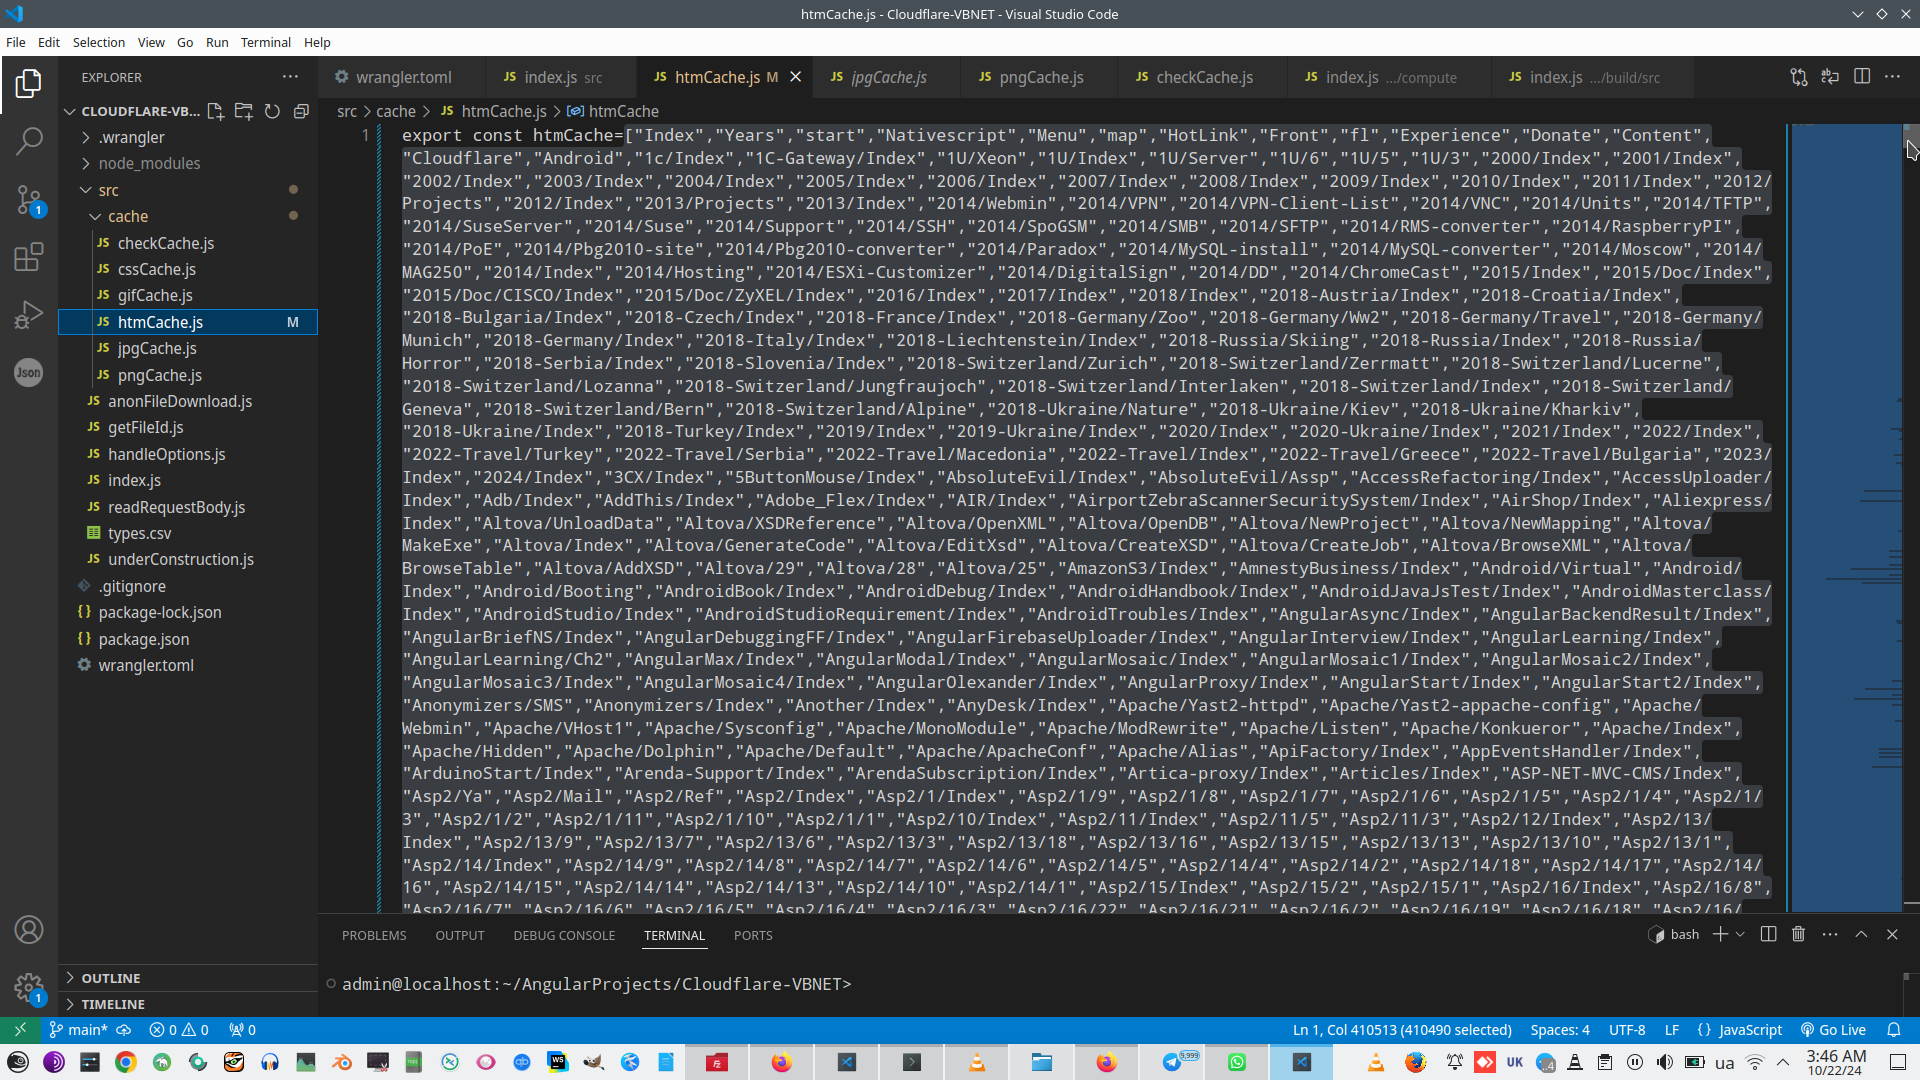The width and height of the screenshot is (1920, 1080).
Task: Open the Run and Debug panel
Action: [29, 314]
